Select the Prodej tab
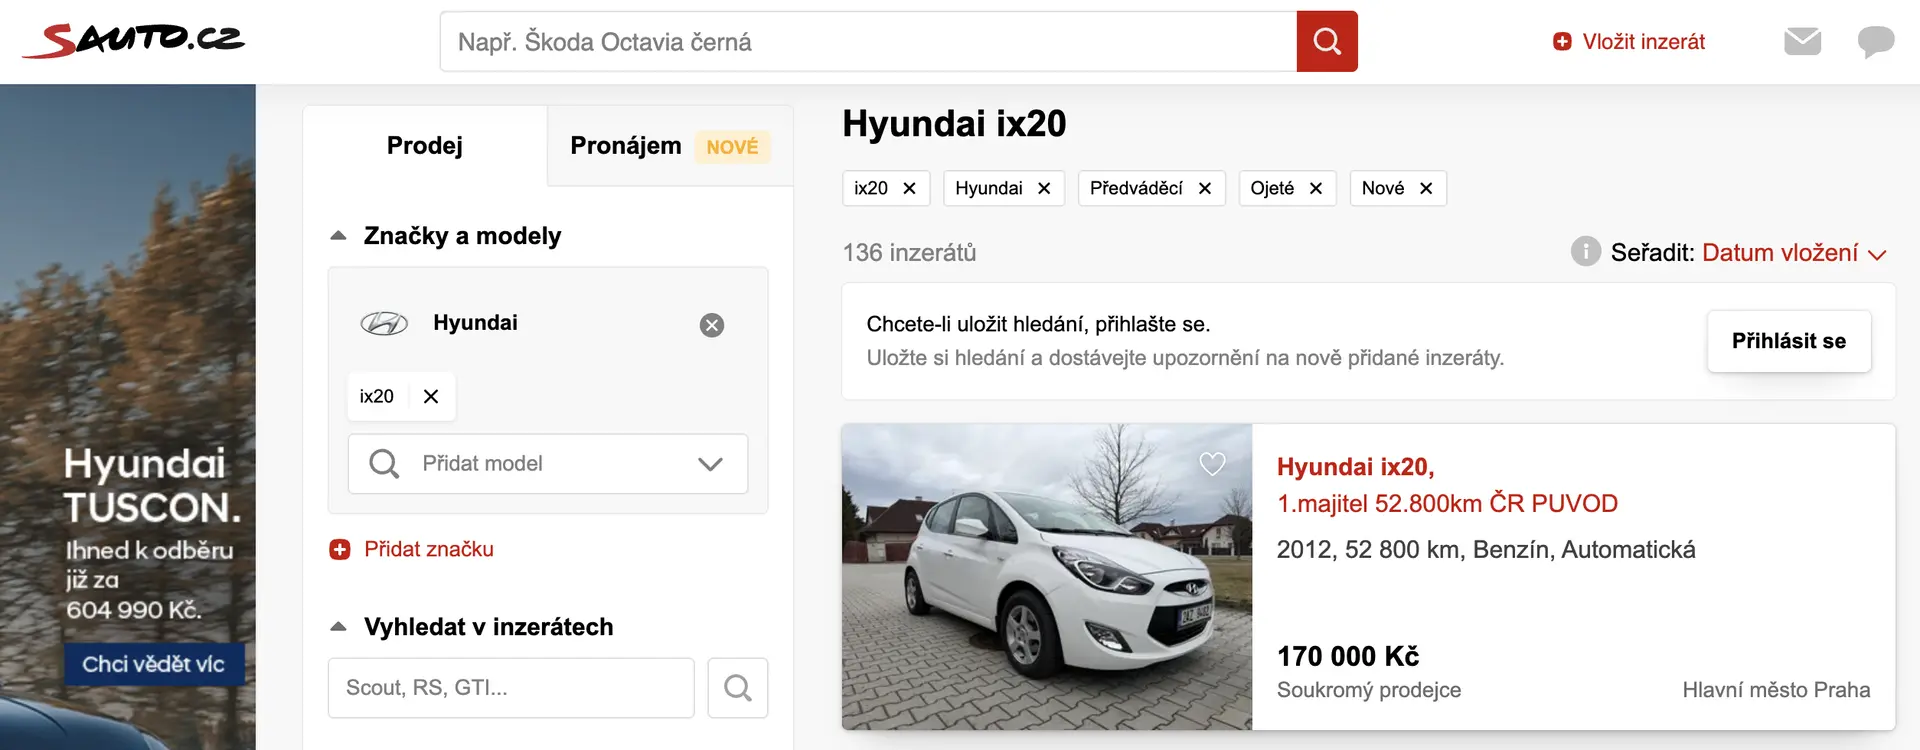This screenshot has height=750, width=1920. click(424, 146)
